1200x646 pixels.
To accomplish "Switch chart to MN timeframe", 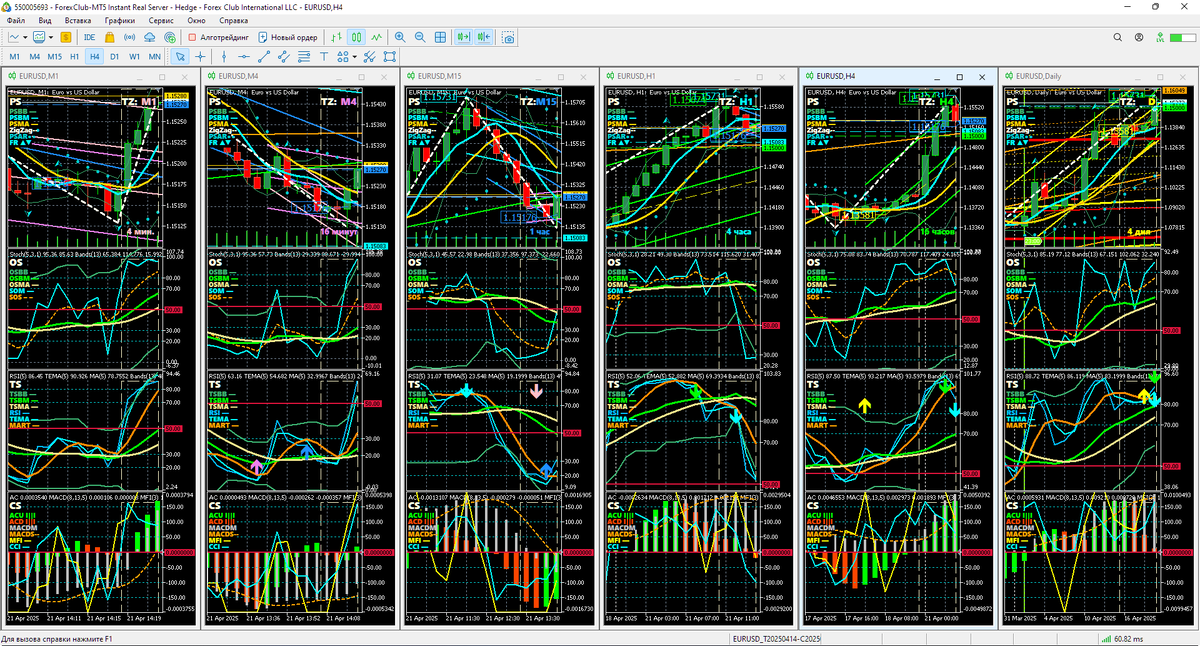I will (x=155, y=57).
